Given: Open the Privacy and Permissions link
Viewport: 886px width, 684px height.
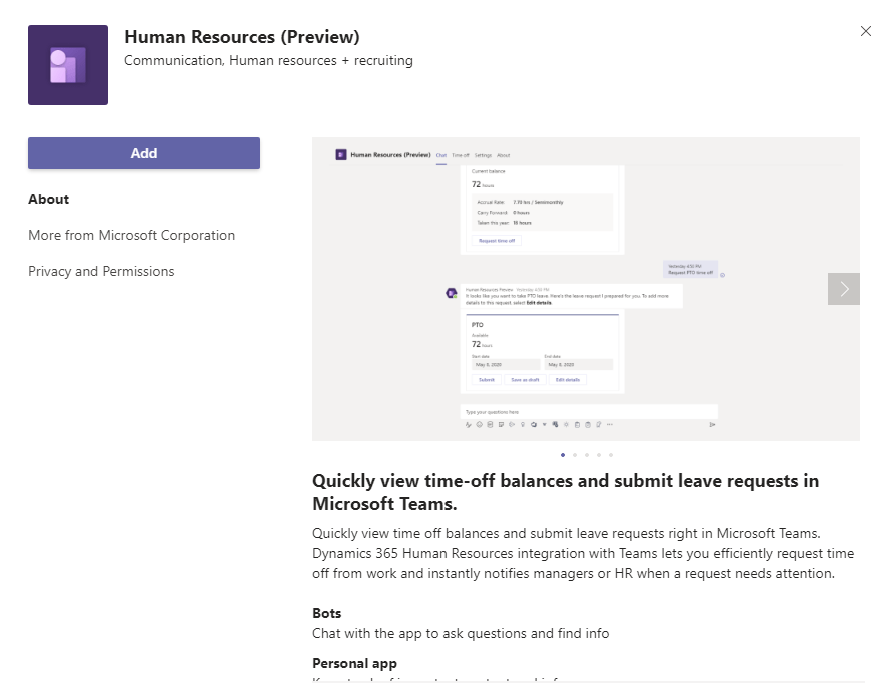Looking at the screenshot, I should (101, 271).
